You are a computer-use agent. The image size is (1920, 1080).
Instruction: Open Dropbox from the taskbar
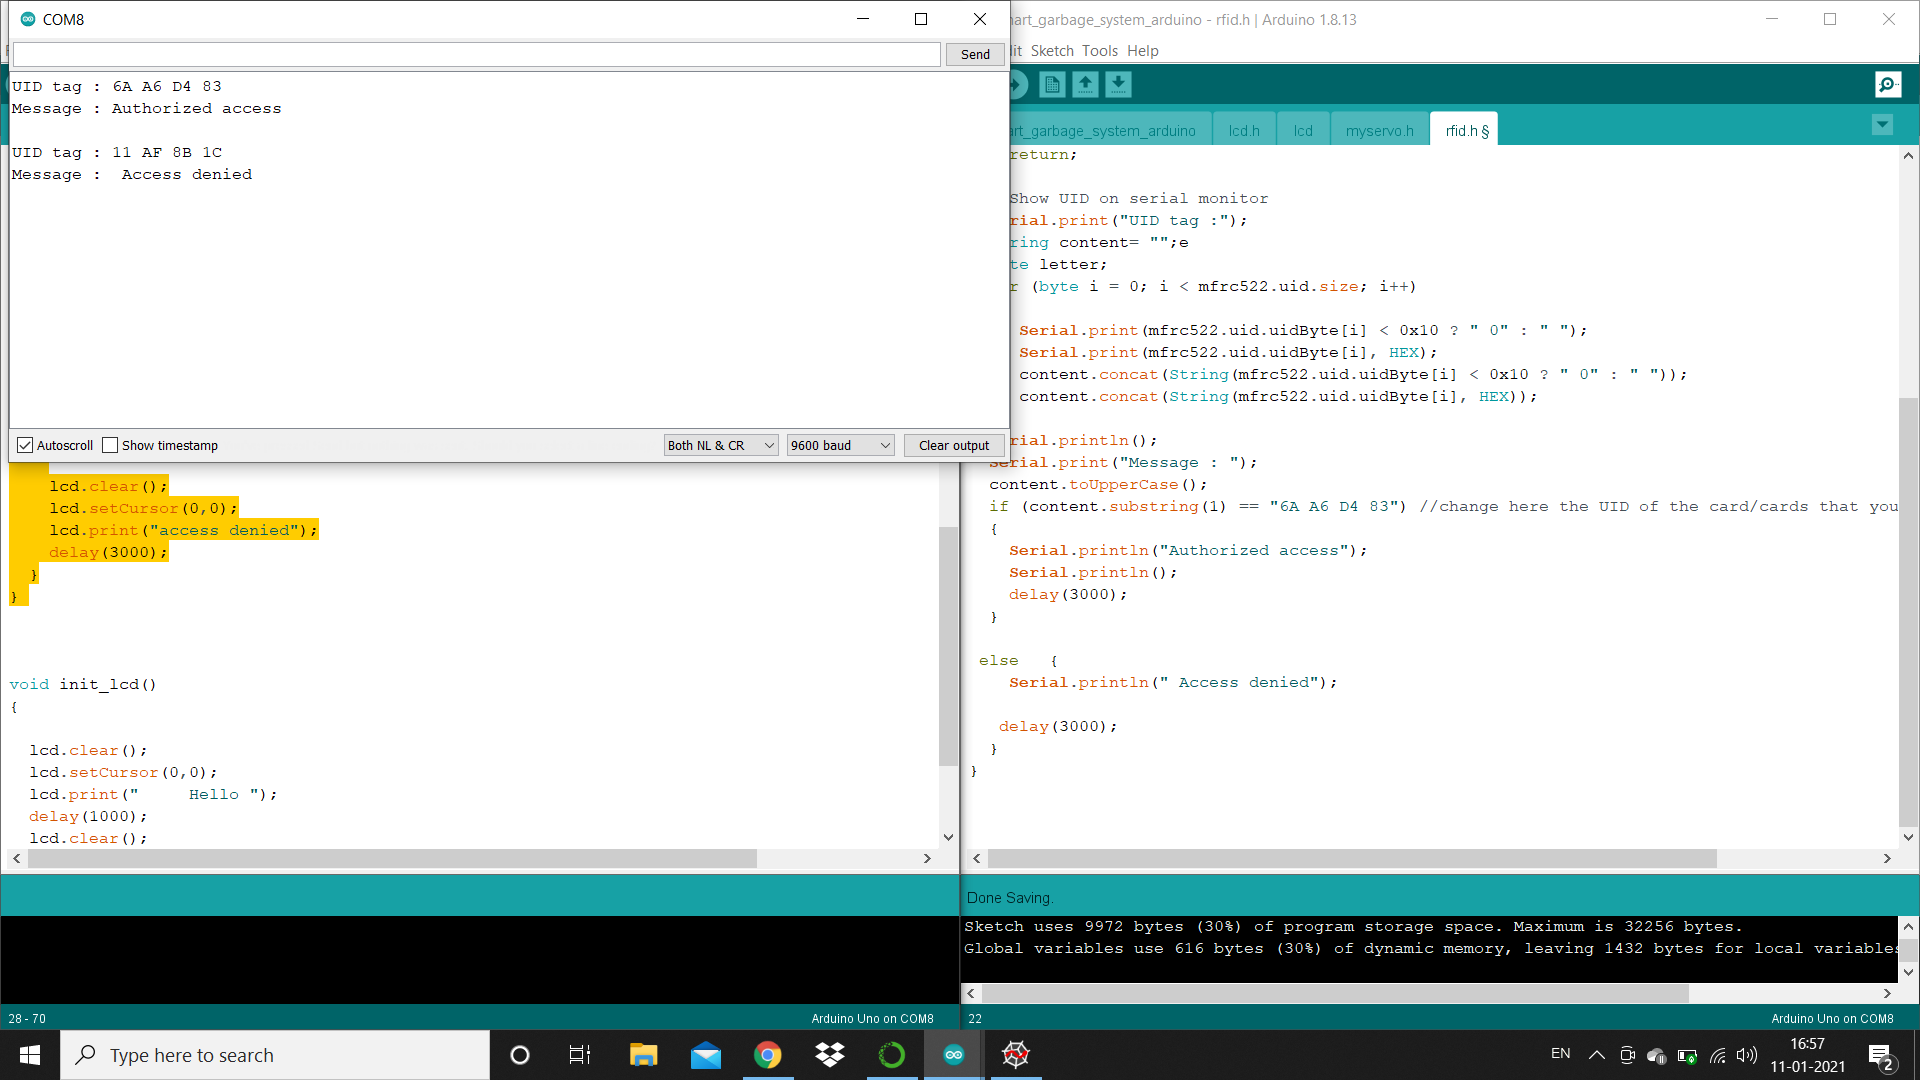(830, 1055)
